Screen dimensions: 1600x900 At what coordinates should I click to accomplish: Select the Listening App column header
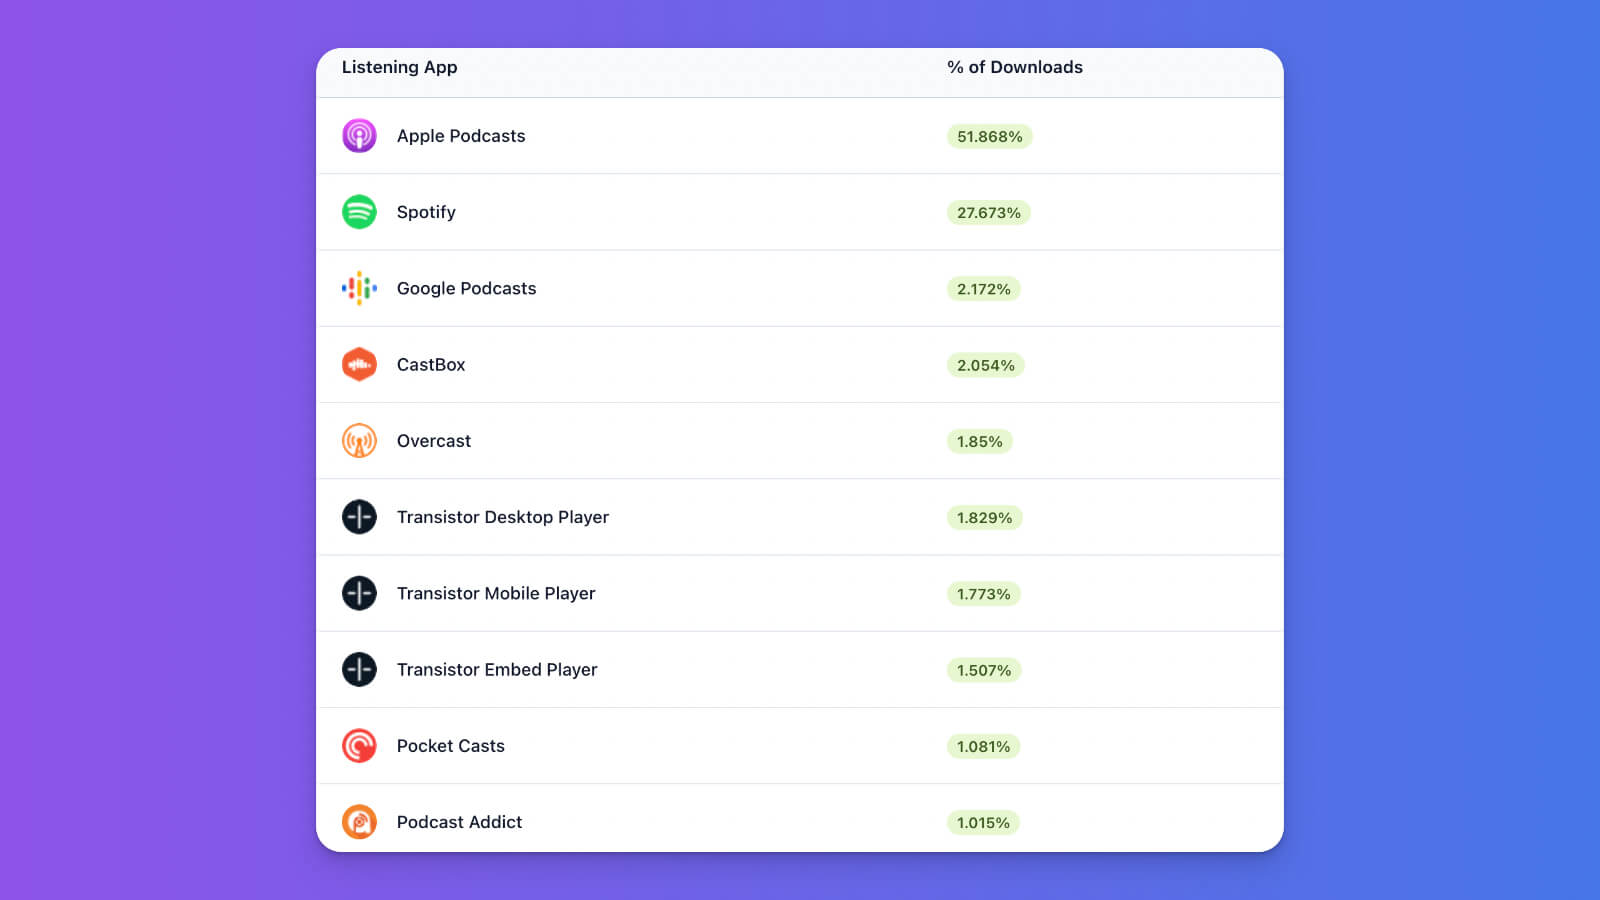tap(399, 67)
